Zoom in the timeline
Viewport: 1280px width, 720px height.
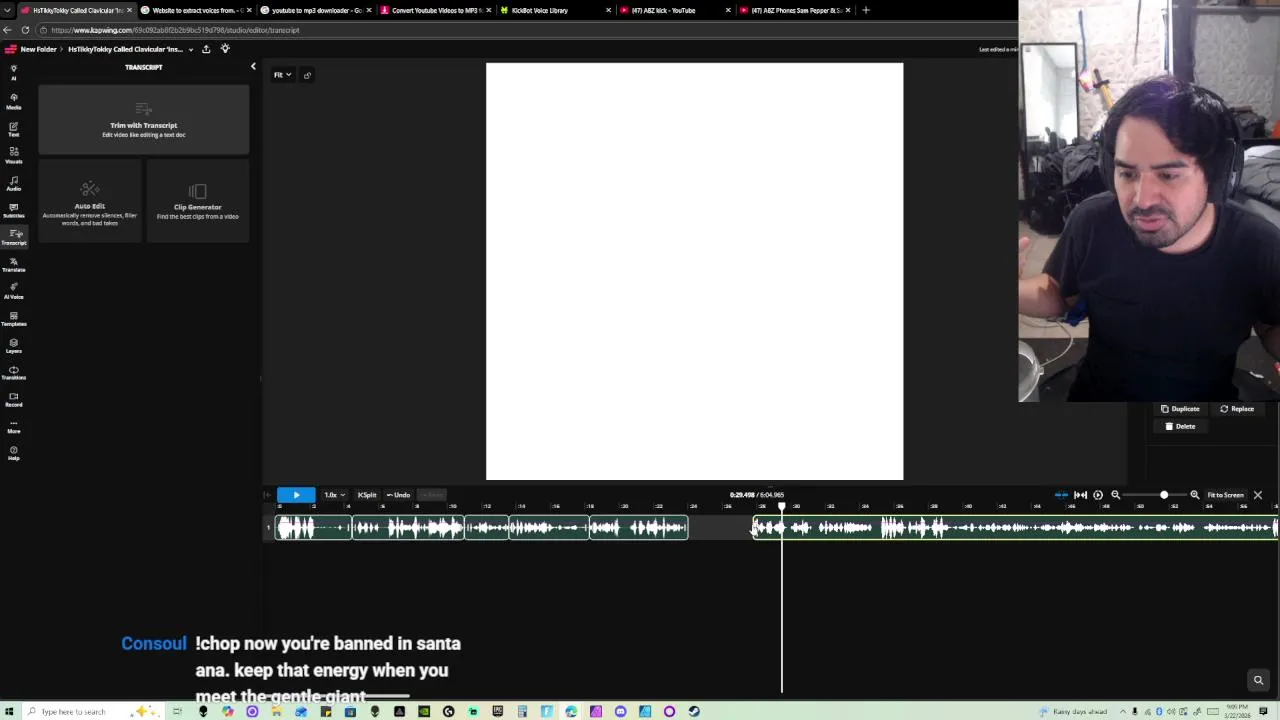tap(1194, 495)
